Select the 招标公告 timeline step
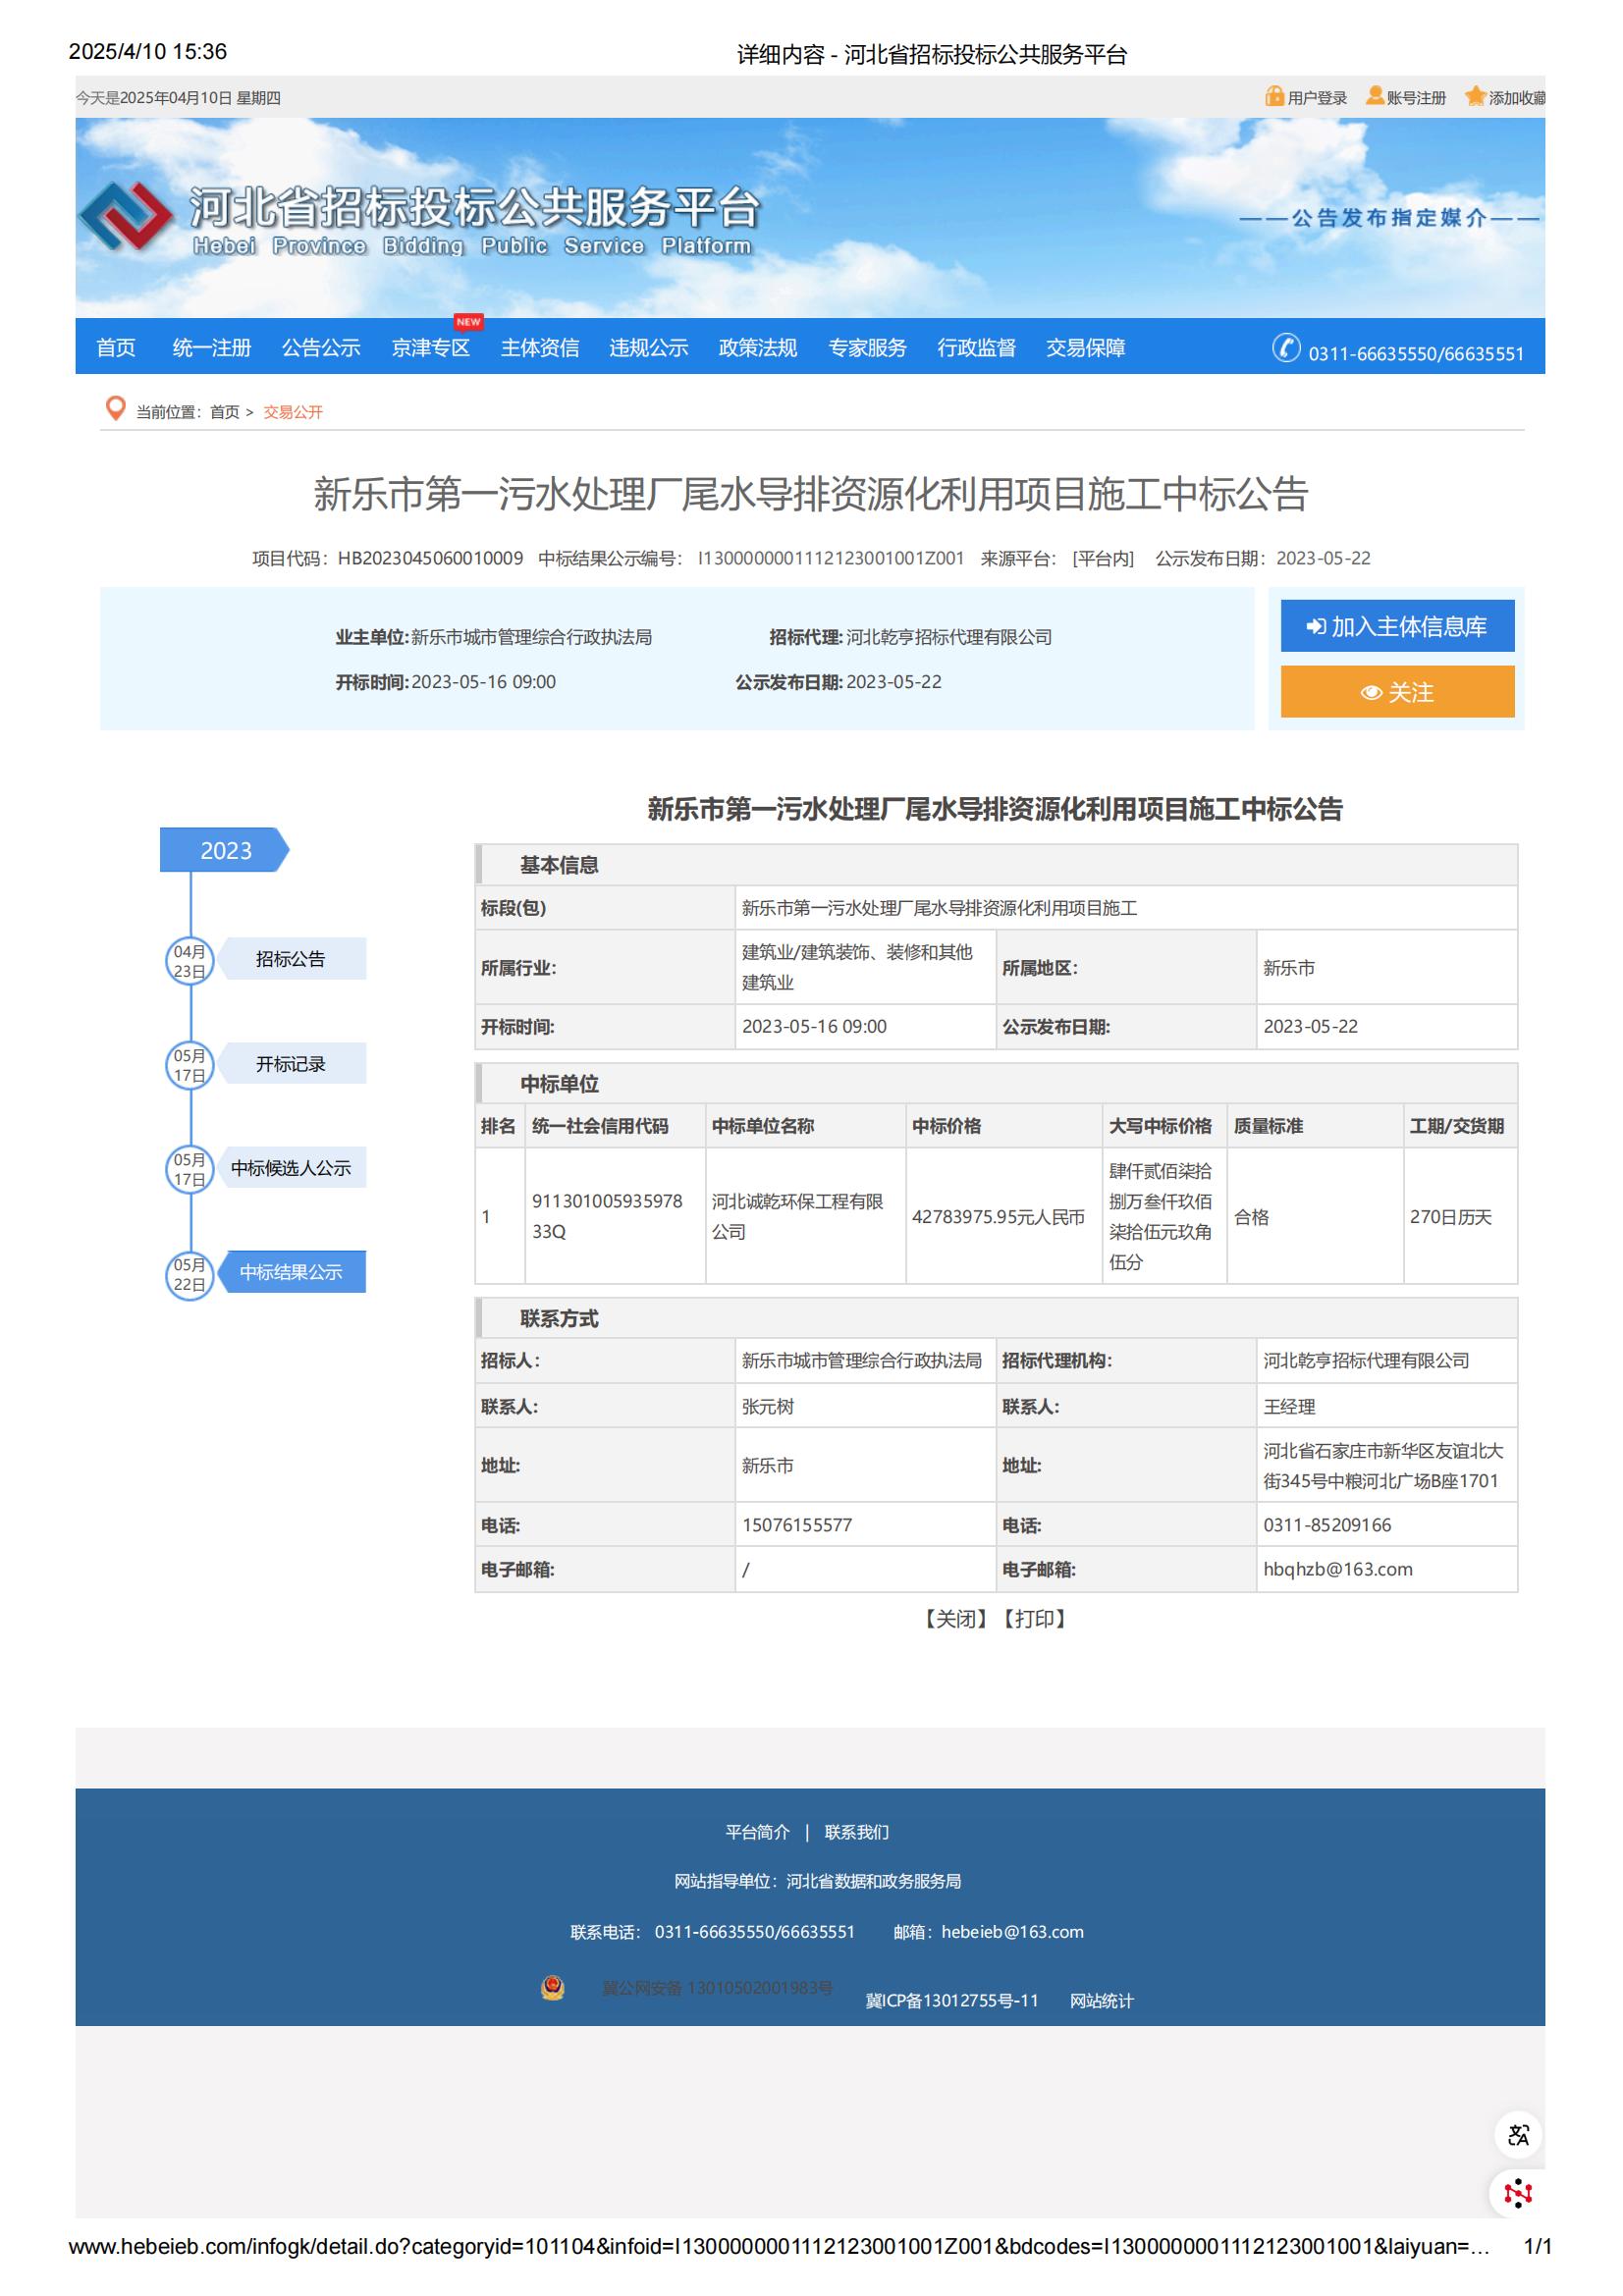 (290, 959)
